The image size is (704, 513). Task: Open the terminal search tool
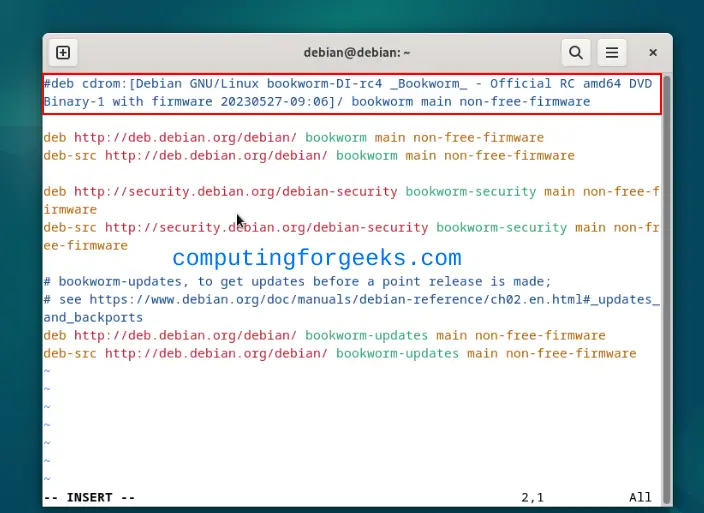(576, 53)
